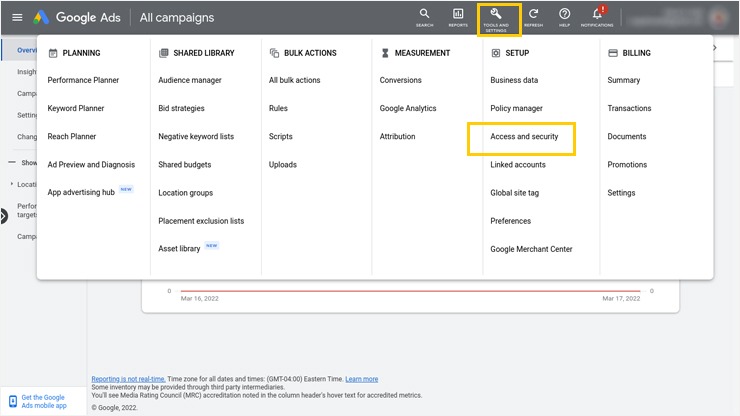The width and height of the screenshot is (740, 416).
Task: Open Conversions under Measurement
Action: pos(400,80)
